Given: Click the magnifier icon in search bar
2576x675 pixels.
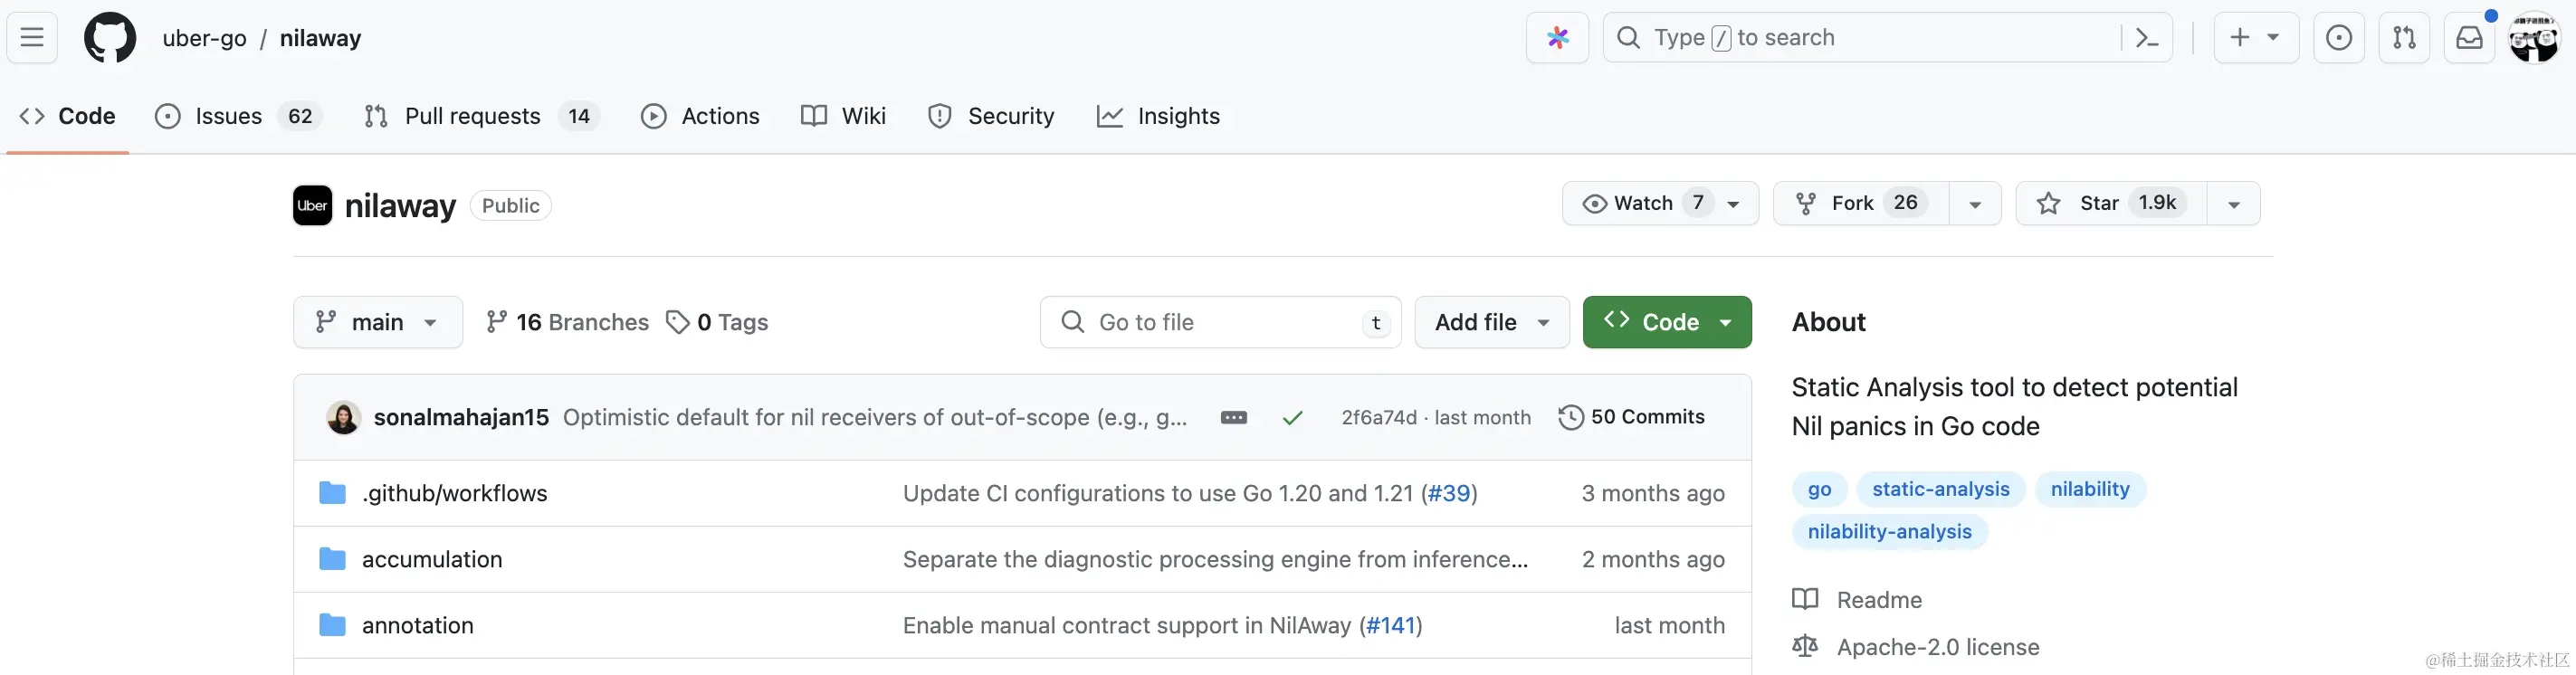Looking at the screenshot, I should pos(1628,38).
